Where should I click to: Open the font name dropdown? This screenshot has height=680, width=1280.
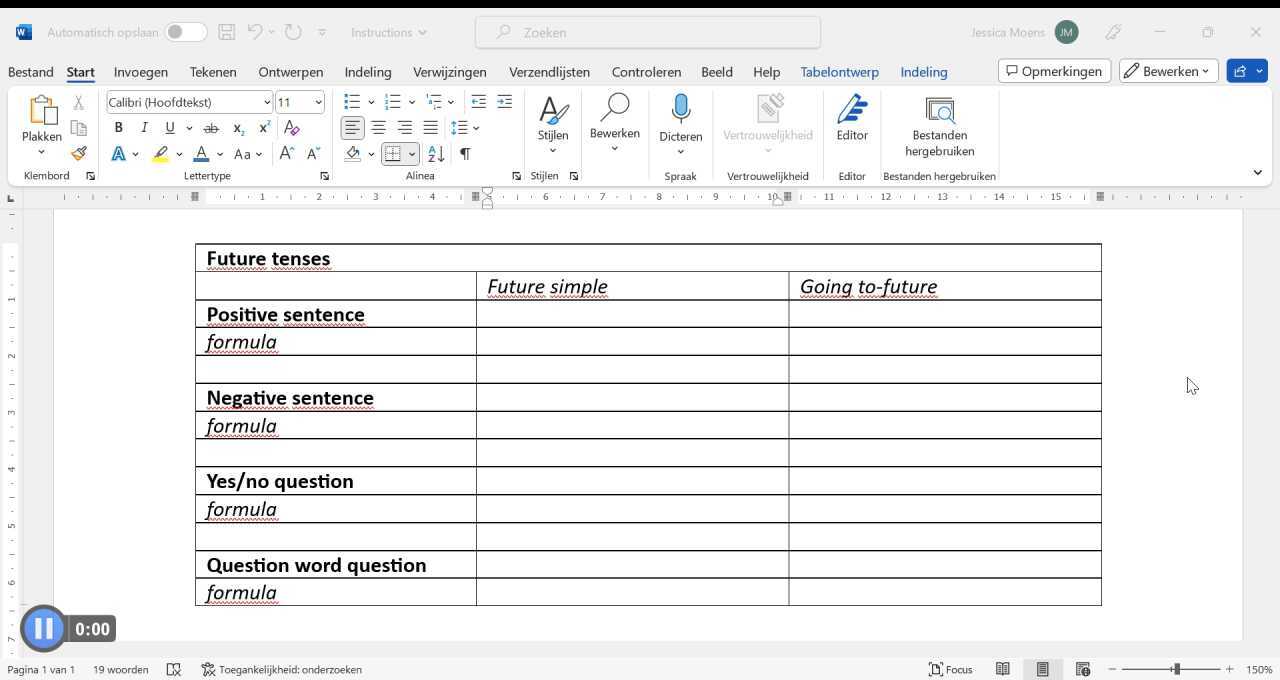tap(267, 102)
